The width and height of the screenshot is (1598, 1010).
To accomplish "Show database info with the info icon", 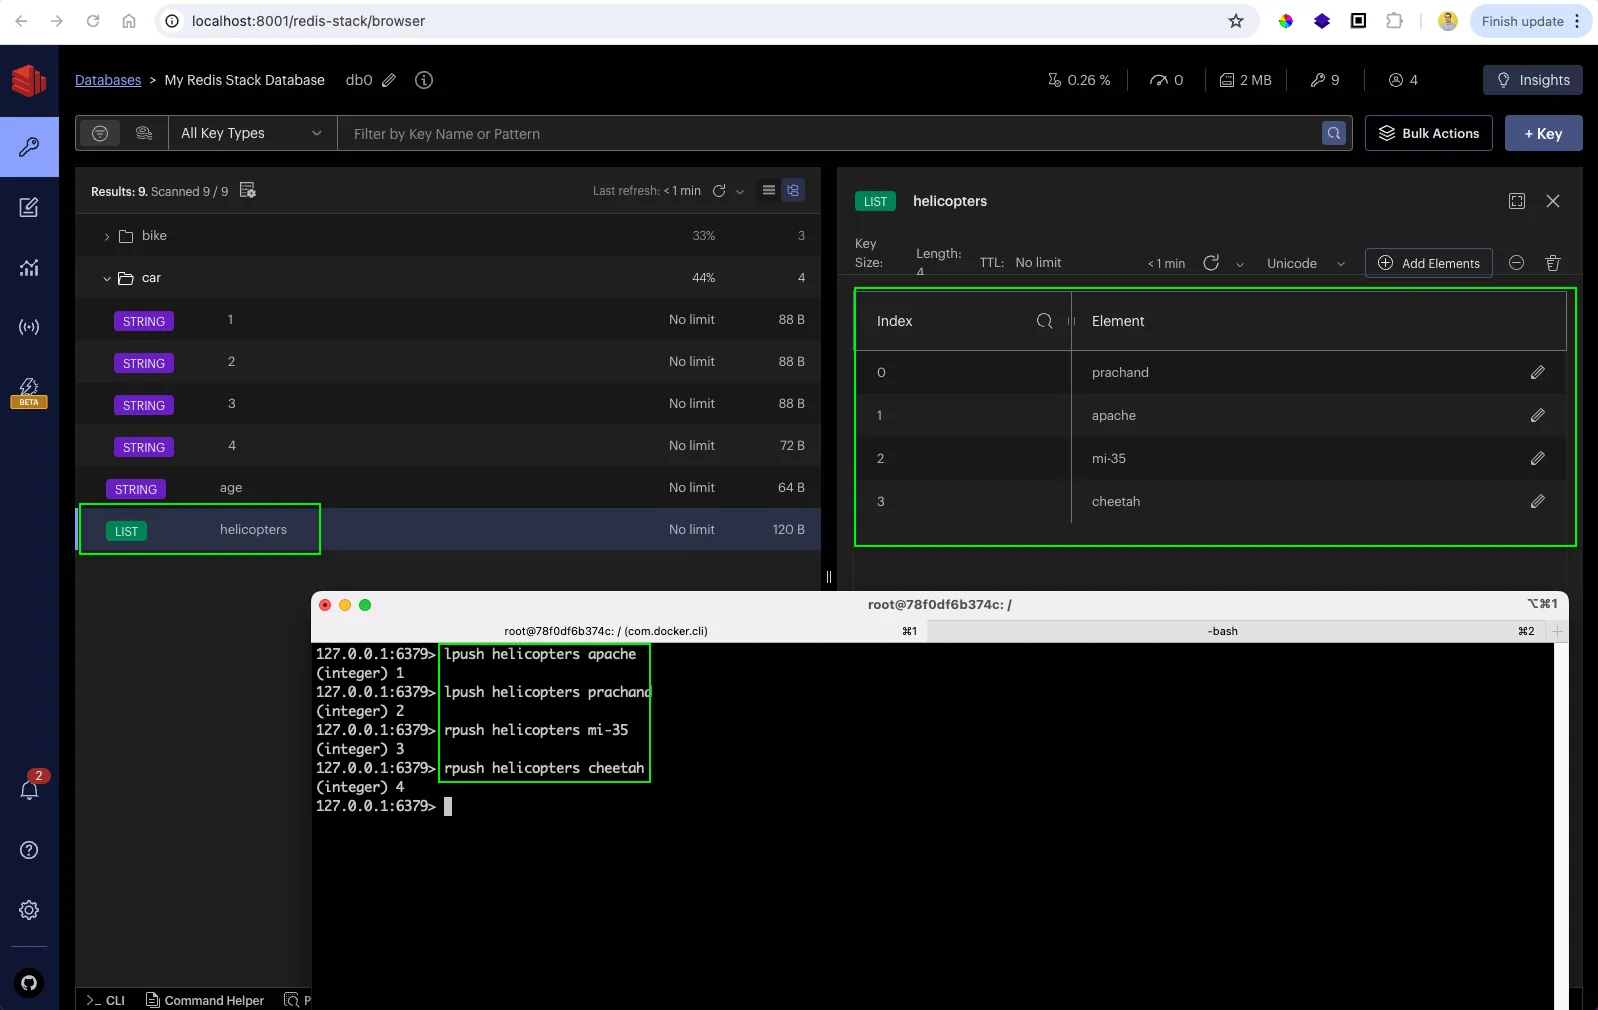I will [x=424, y=80].
